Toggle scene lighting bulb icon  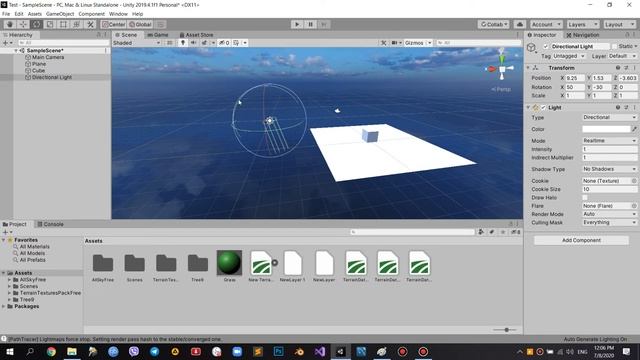(183, 43)
